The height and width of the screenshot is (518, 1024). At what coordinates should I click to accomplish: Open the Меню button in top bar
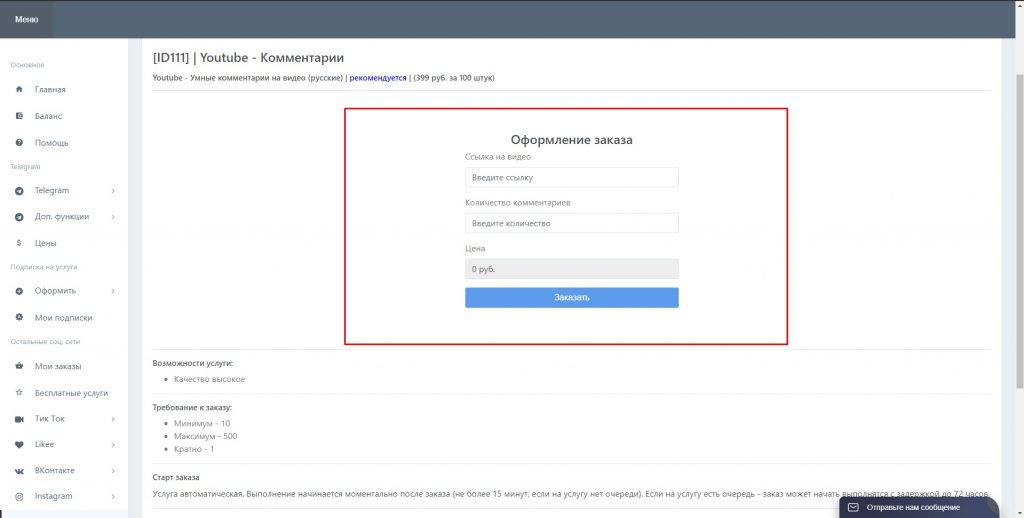coord(27,19)
